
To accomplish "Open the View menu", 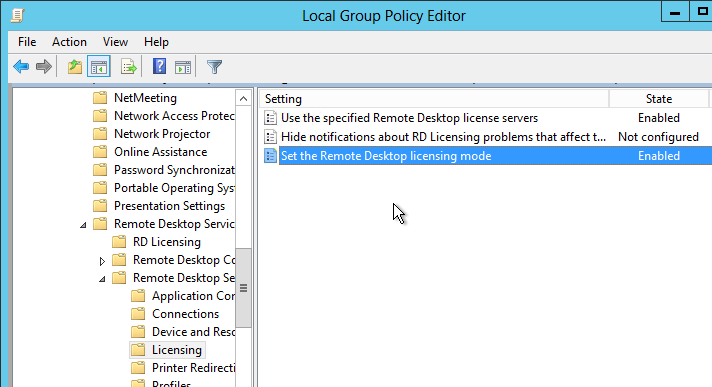I will (115, 42).
